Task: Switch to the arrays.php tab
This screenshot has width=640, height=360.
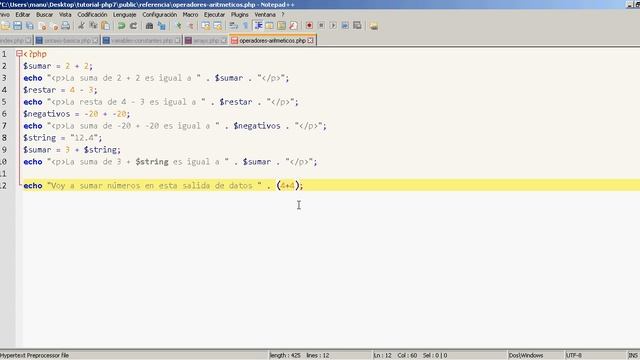Action: tap(206, 41)
